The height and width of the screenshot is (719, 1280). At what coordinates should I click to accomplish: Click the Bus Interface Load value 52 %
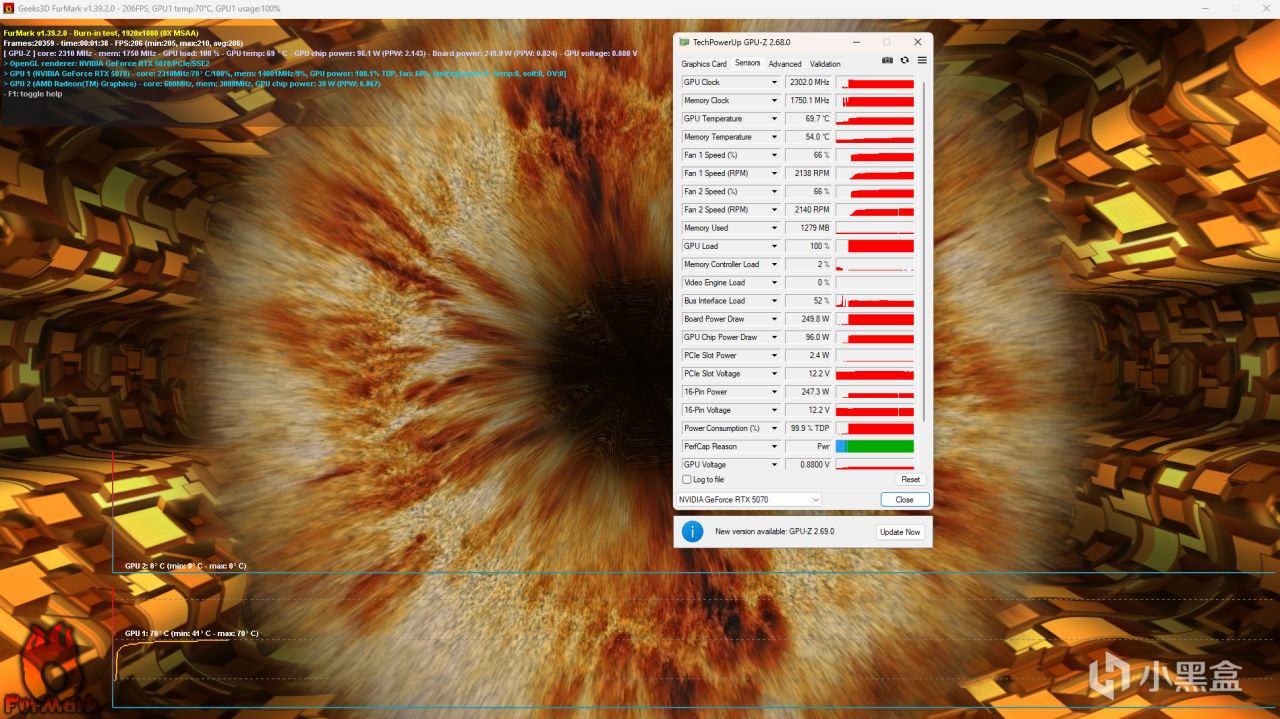pos(808,301)
